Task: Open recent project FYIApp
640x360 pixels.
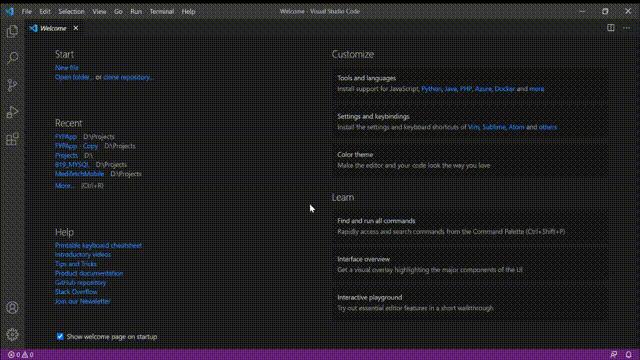Action: pos(66,137)
